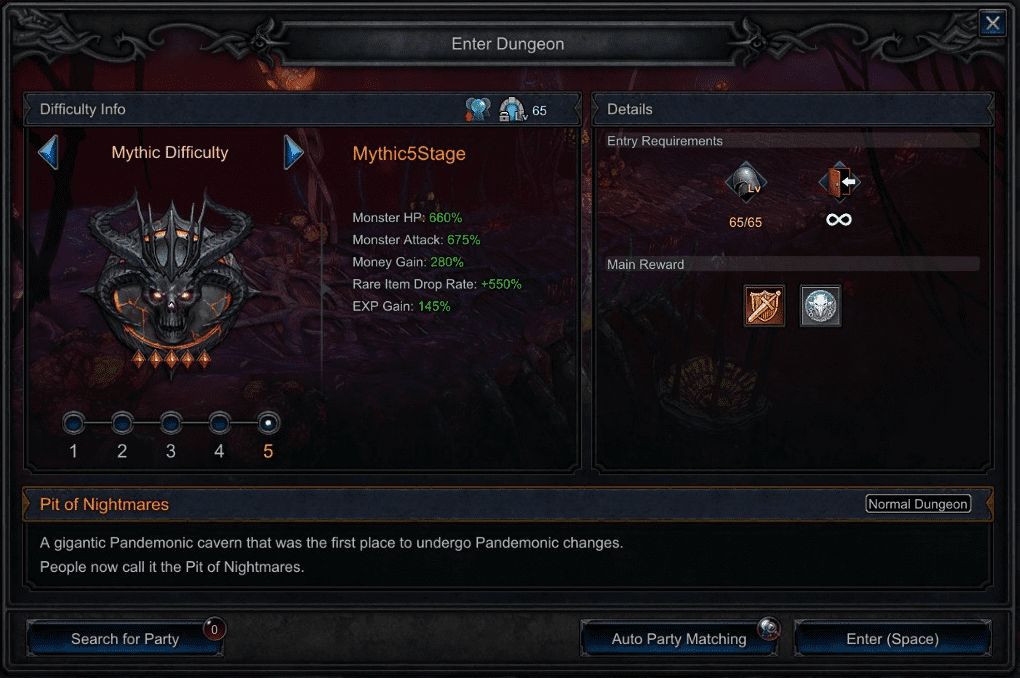Viewport: 1020px width, 678px height.
Task: Click the Enter (Space) button
Action: 892,639
